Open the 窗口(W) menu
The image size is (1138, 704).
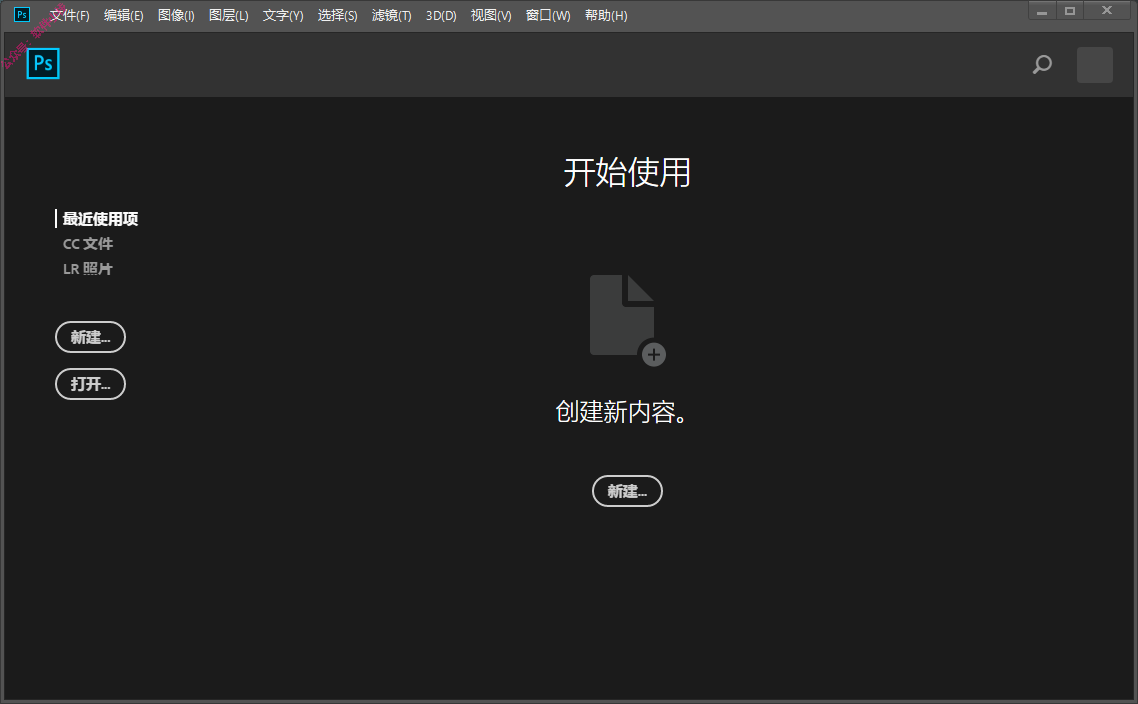(x=548, y=15)
